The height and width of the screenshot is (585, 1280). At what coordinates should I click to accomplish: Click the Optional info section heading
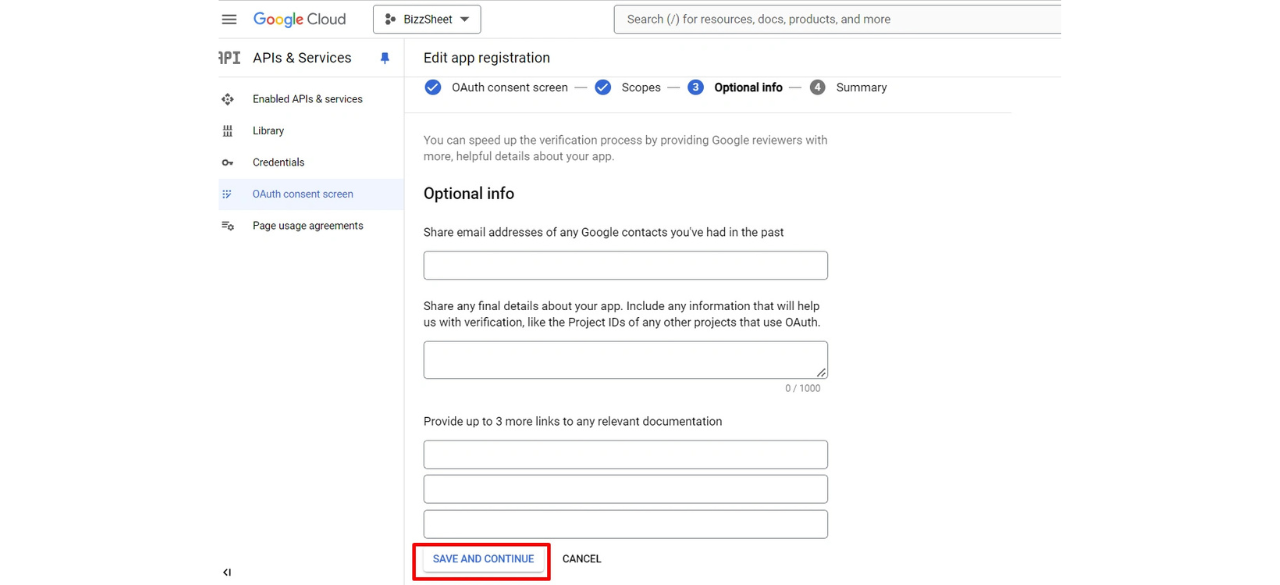(469, 193)
